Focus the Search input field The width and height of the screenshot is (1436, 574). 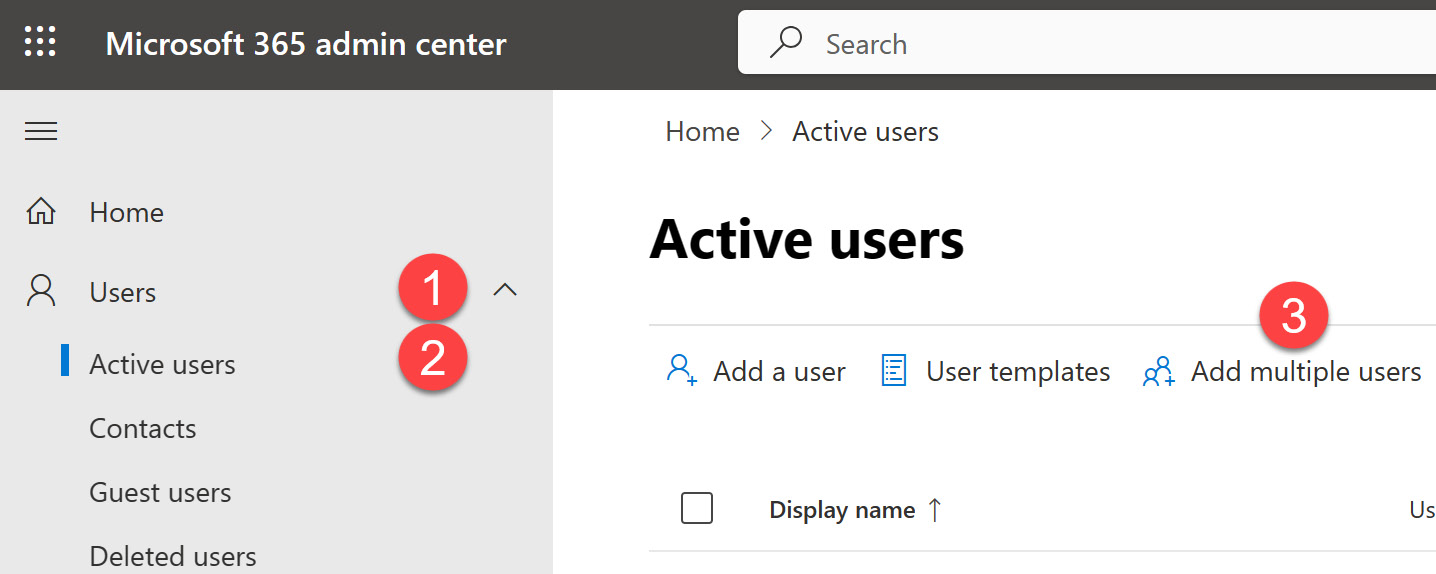[x=1087, y=43]
